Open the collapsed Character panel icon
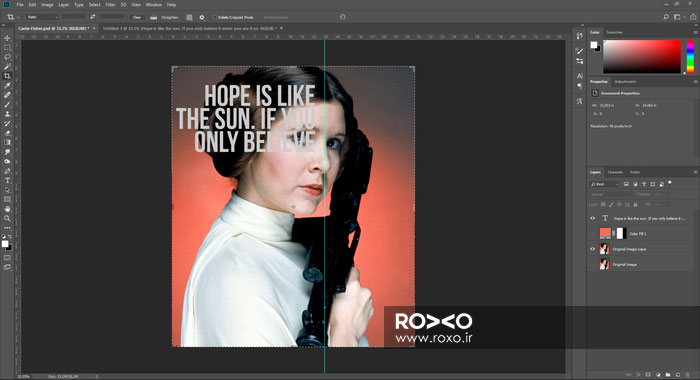Viewport: 700px width, 380px height. coord(579,76)
